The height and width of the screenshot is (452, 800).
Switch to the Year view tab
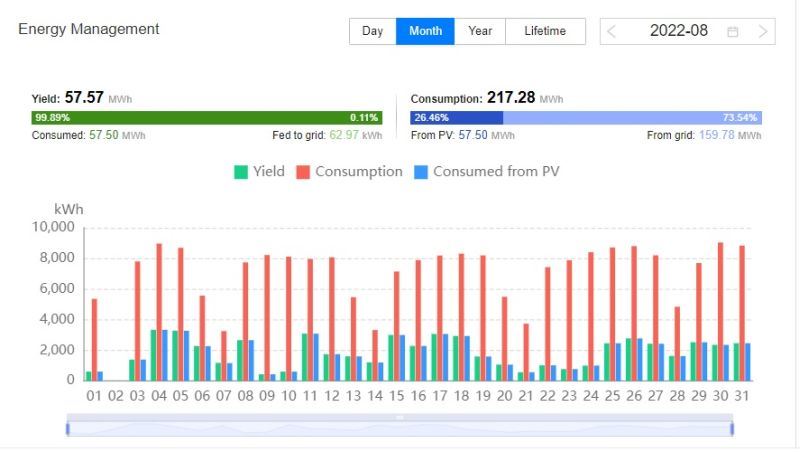(x=480, y=31)
